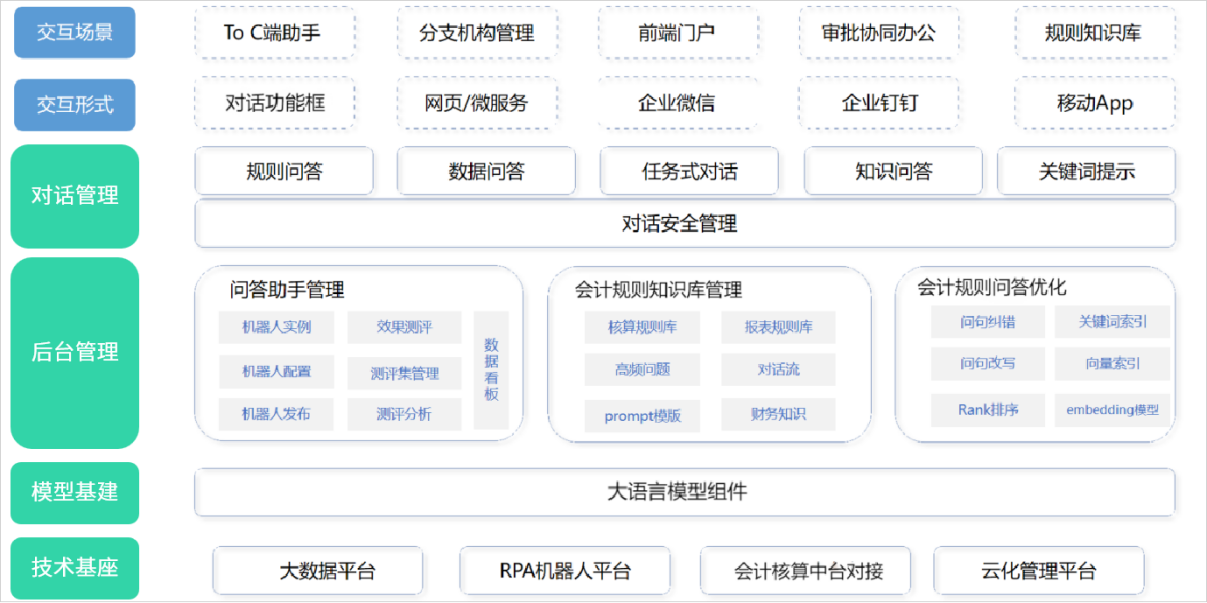Screen dimensions: 1207x603
Task: Open the RPA机器人平台 box
Action: click(x=565, y=571)
